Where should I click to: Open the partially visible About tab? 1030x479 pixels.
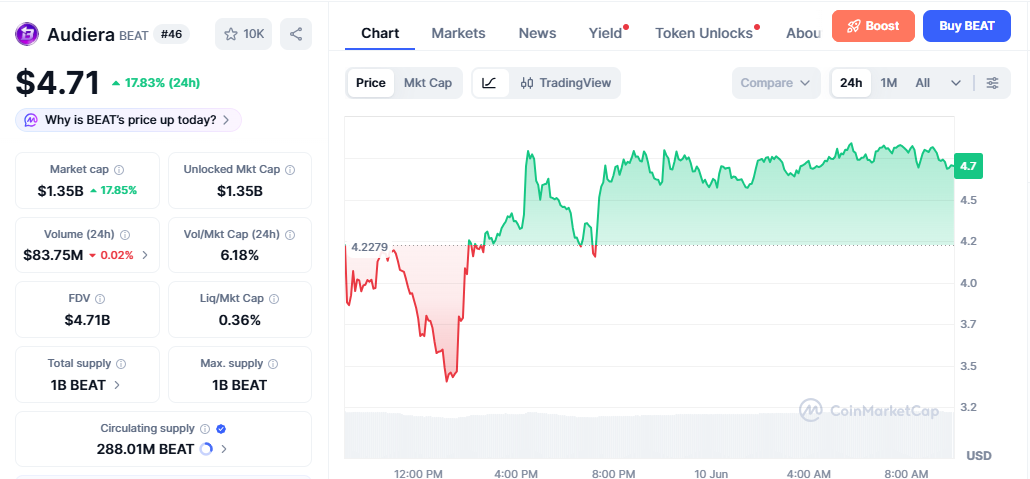(x=803, y=33)
